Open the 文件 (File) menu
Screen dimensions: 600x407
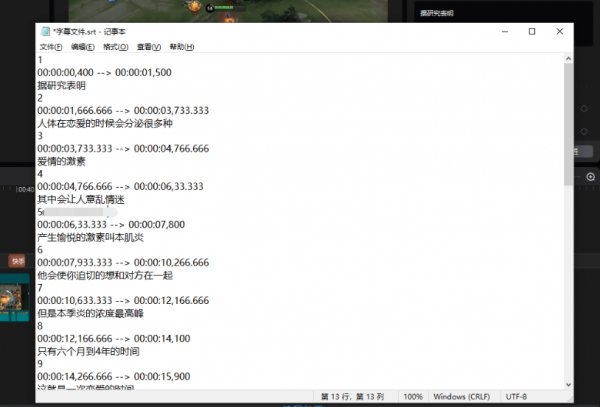point(50,47)
